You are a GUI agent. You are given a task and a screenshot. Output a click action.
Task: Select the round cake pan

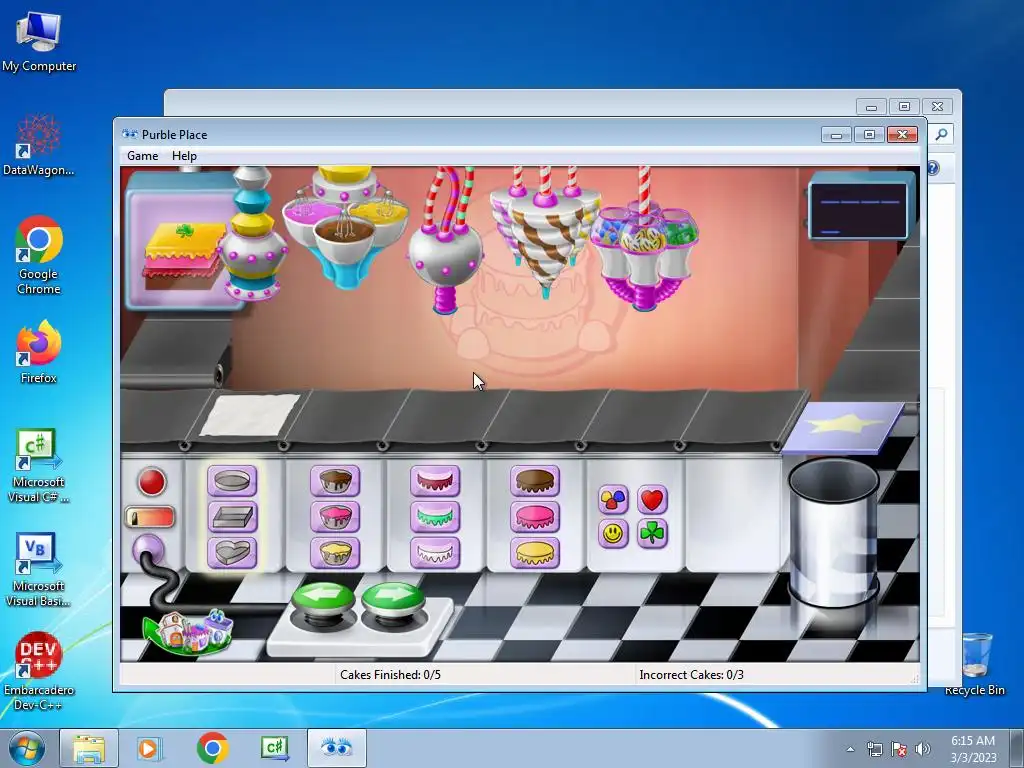232,481
